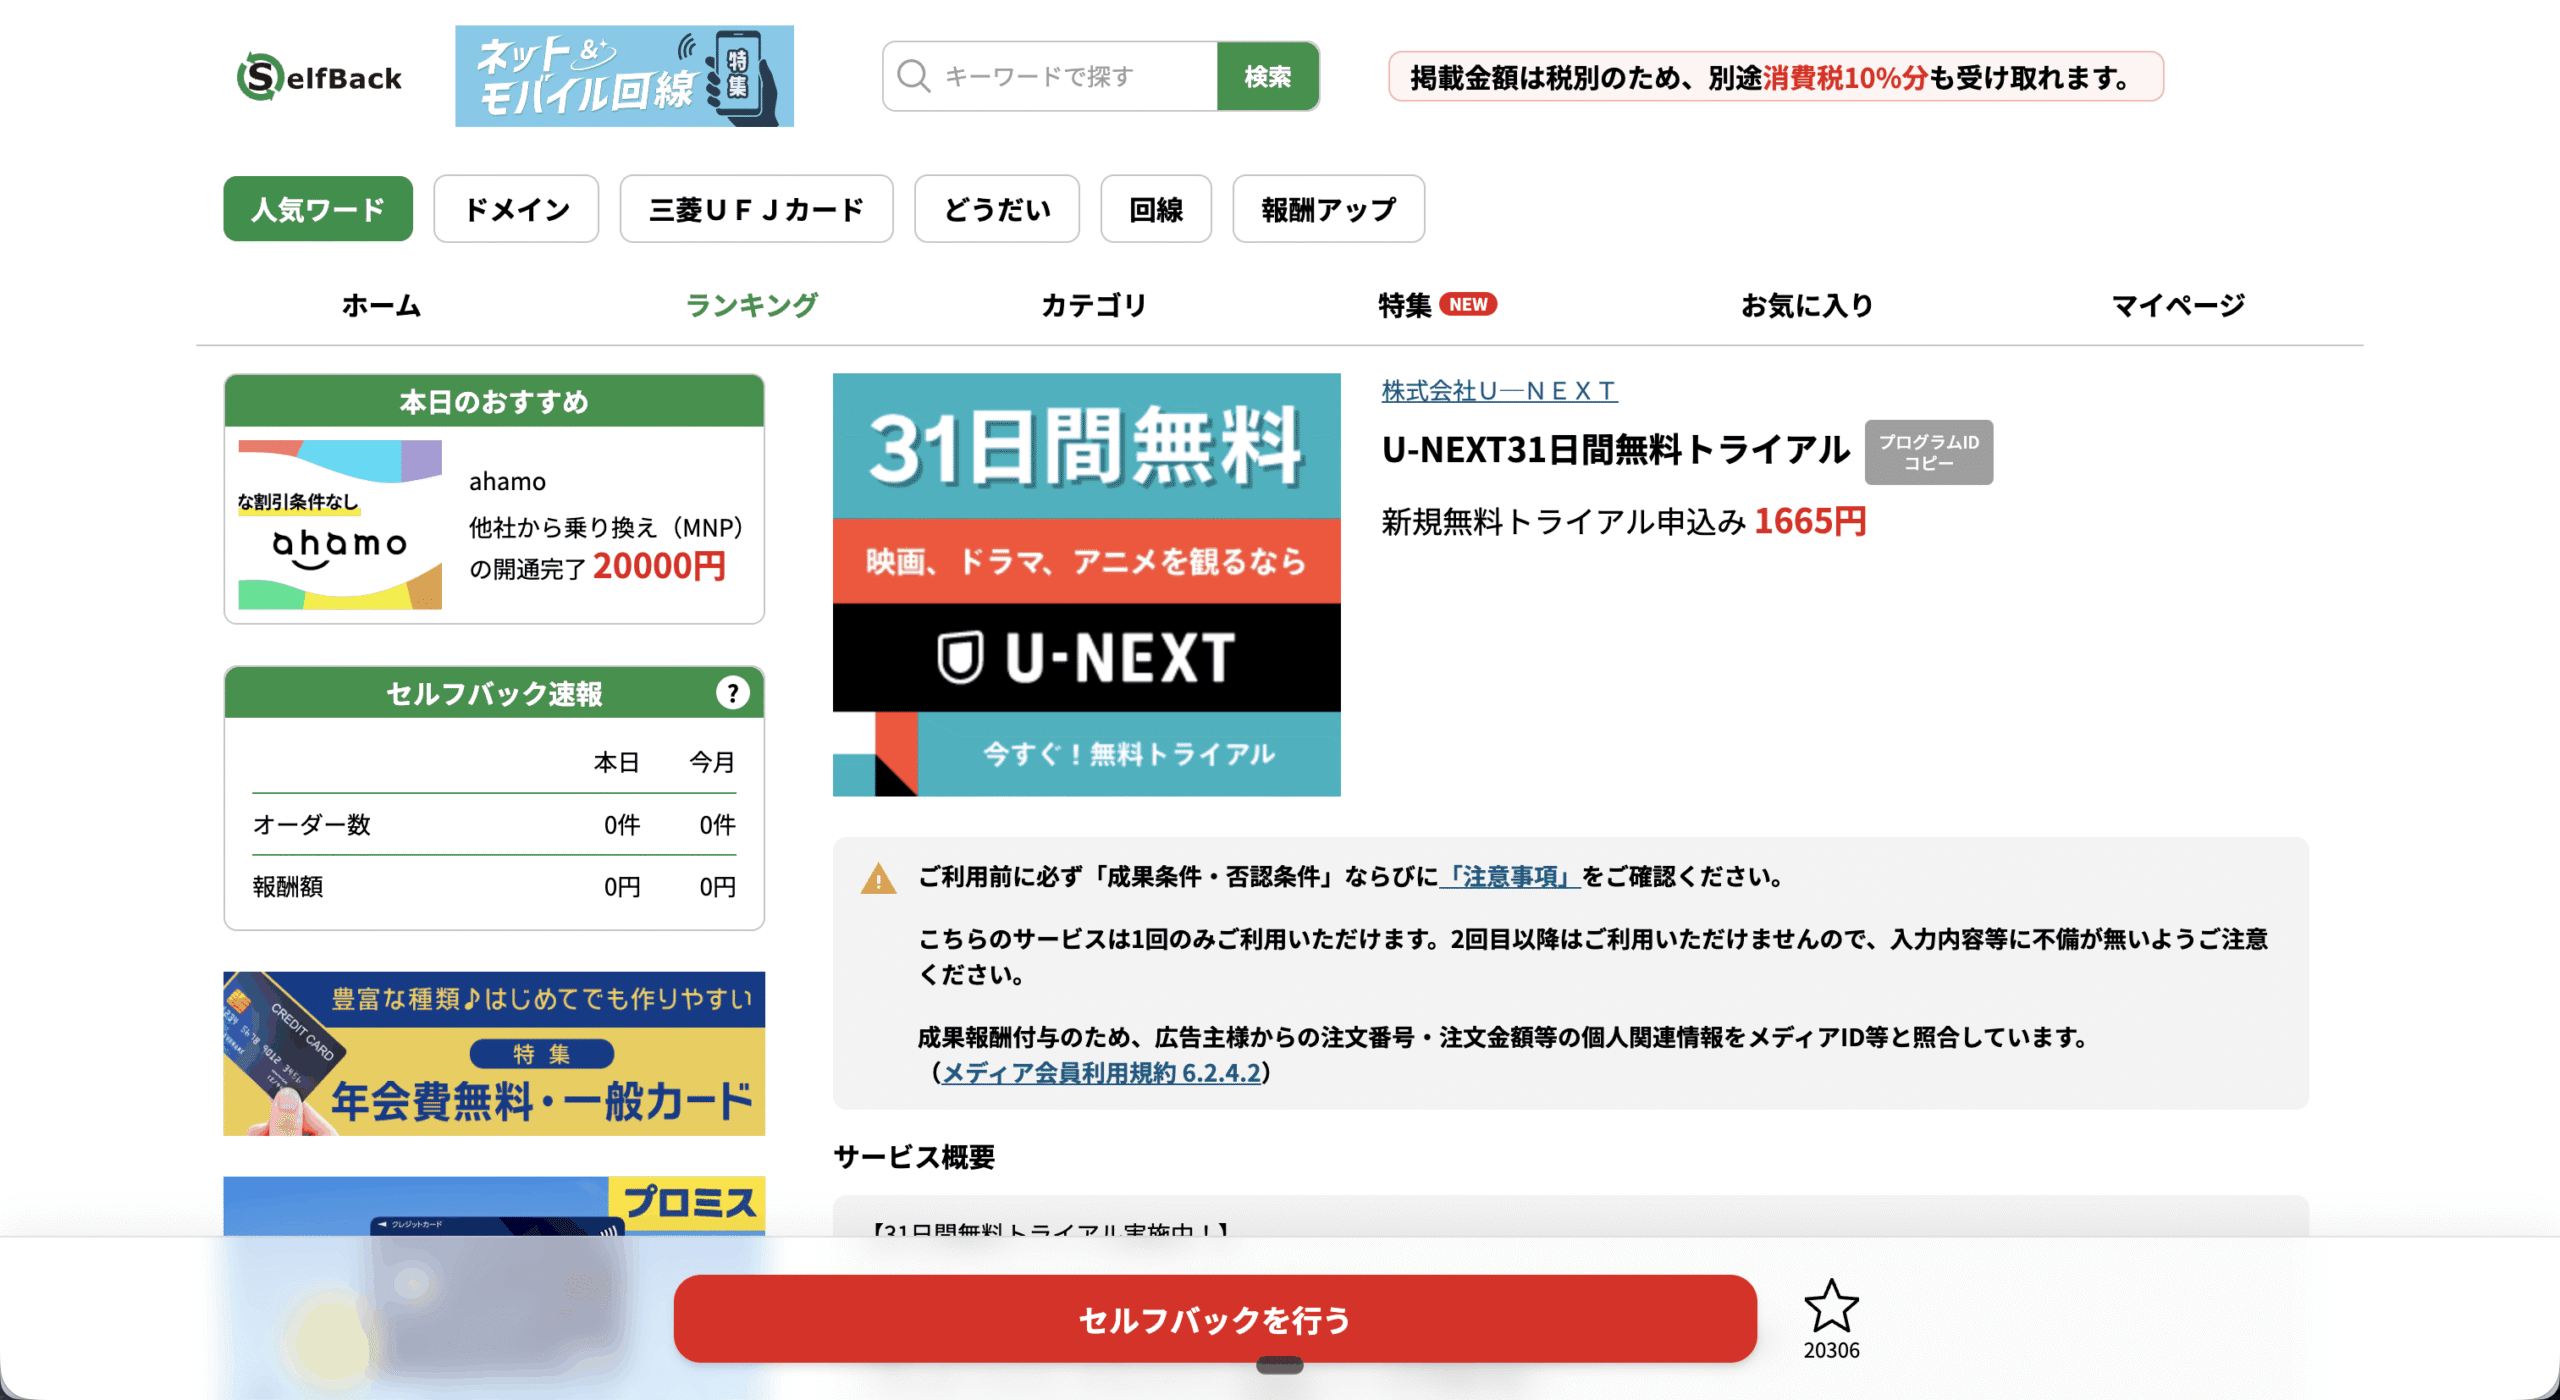Open the 株式会社U―NEXT company link
2560x1400 pixels.
point(1499,391)
